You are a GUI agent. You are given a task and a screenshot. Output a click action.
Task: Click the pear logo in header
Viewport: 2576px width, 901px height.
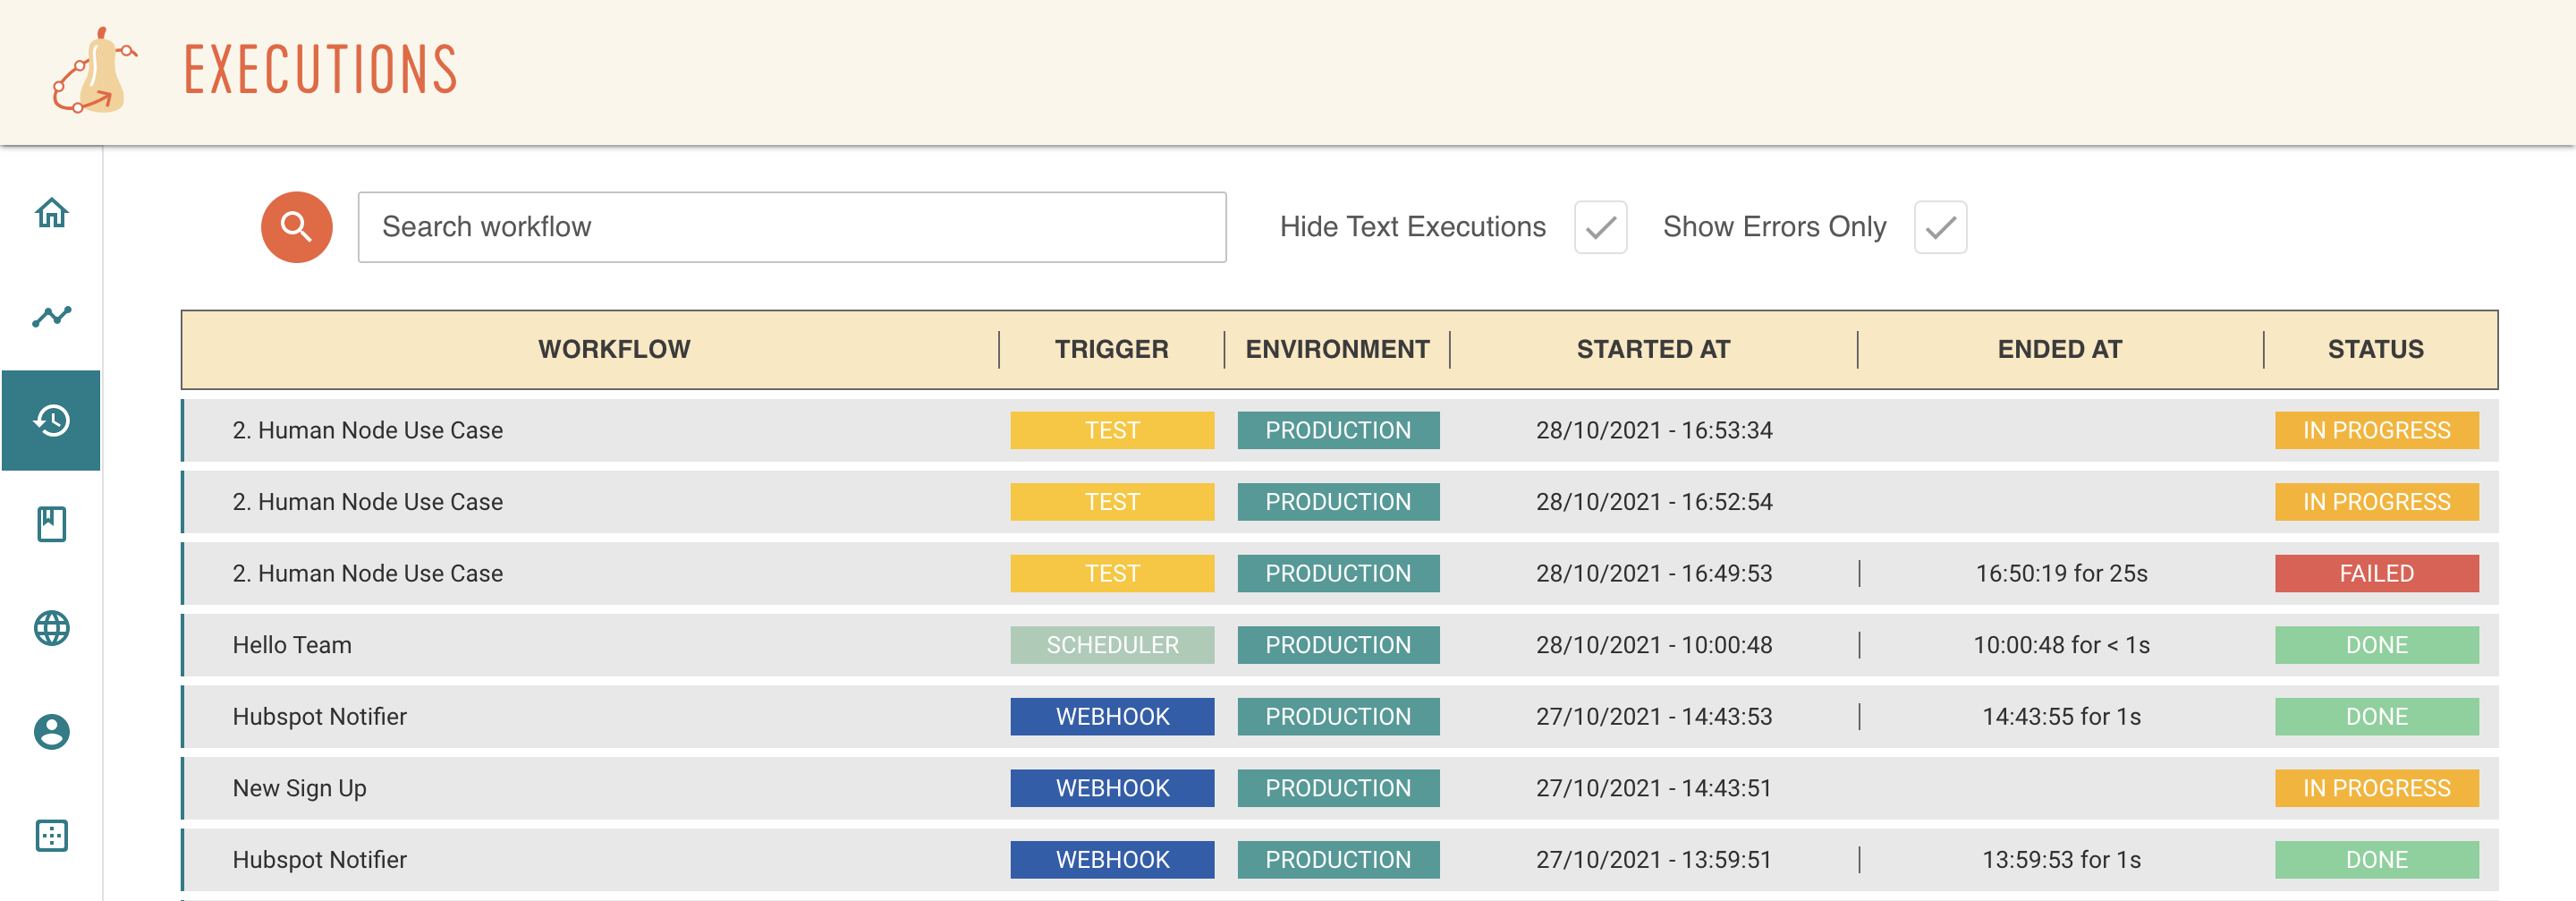(94, 70)
